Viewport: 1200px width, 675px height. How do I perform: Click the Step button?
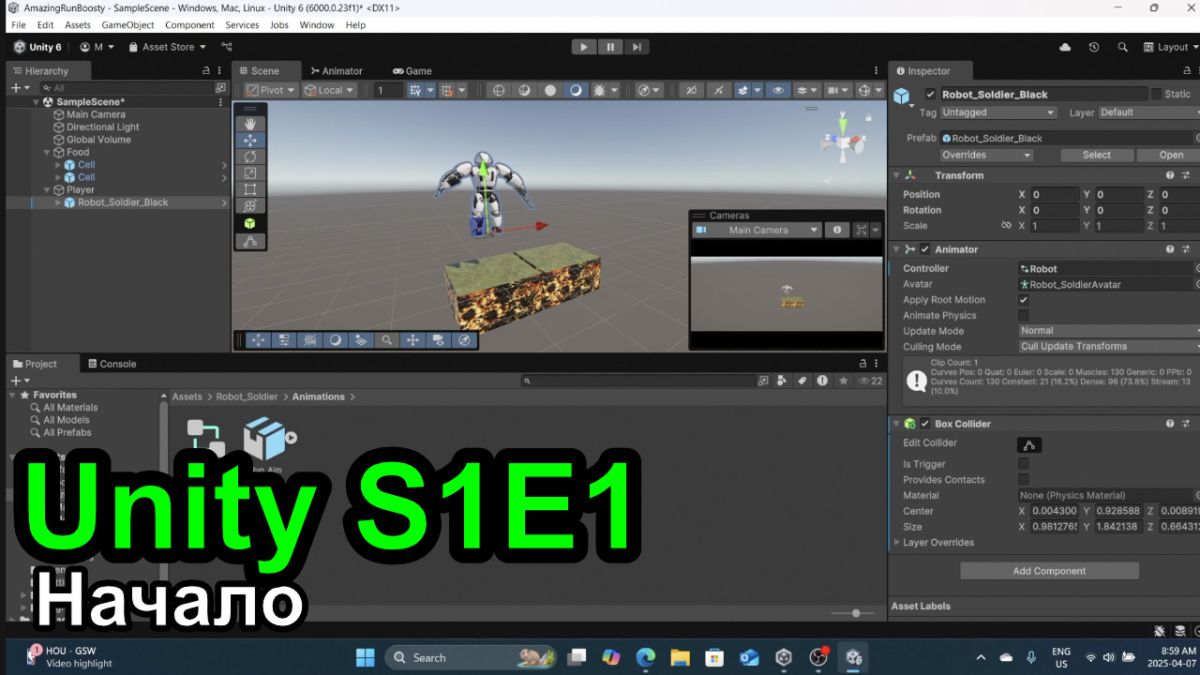pyautogui.click(x=636, y=47)
